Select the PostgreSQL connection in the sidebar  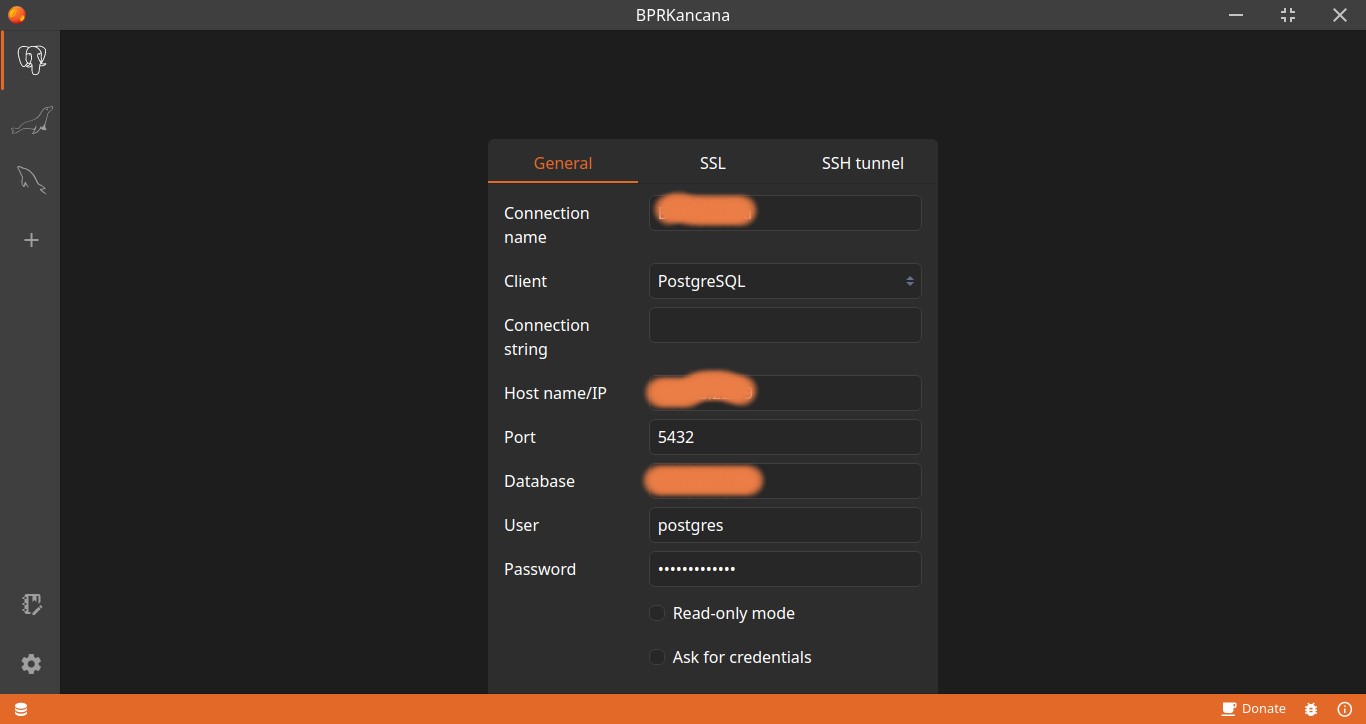coord(31,60)
